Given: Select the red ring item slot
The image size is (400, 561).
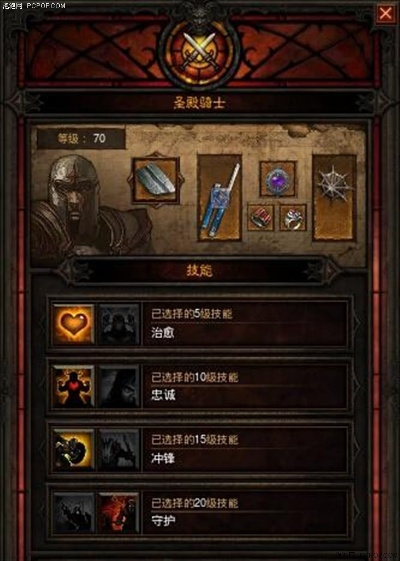Looking at the screenshot, I should tap(261, 218).
